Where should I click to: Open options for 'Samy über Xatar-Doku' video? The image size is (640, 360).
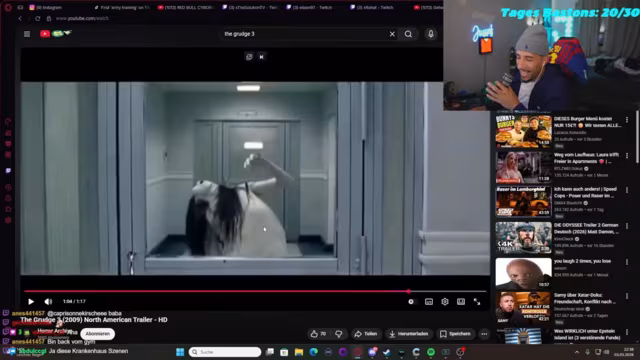pyautogui.click(x=627, y=296)
